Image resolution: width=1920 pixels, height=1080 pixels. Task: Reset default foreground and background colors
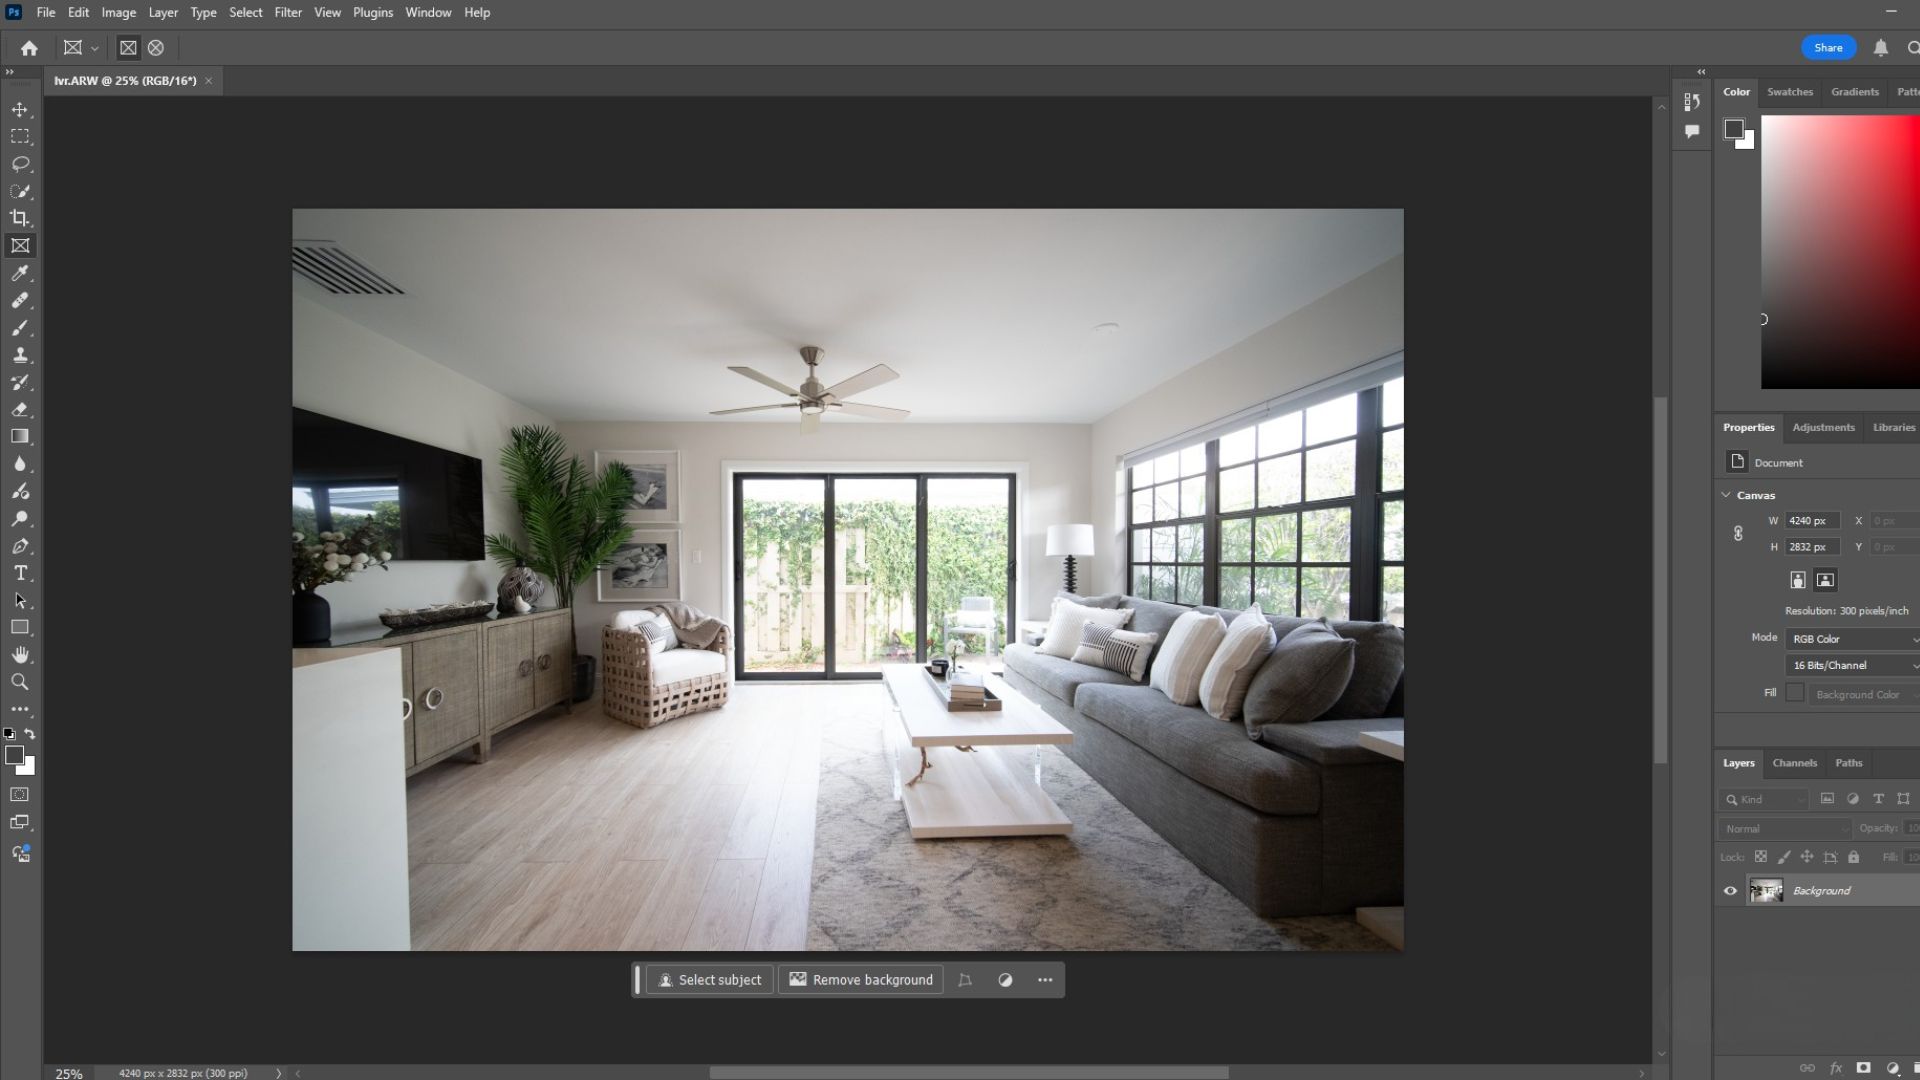9,734
